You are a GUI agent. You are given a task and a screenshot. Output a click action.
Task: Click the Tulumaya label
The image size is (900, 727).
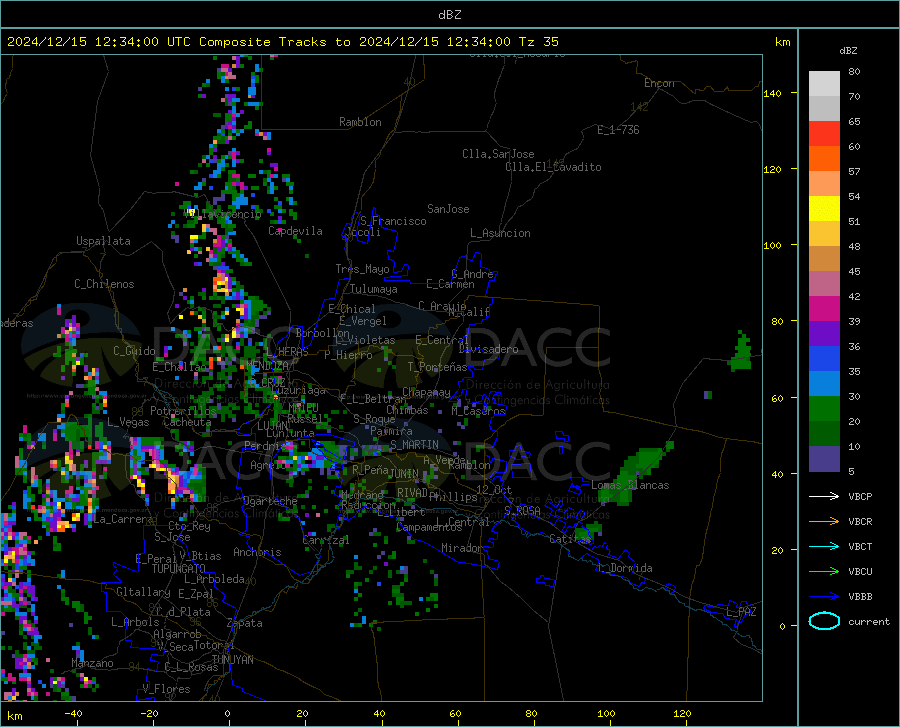click(x=374, y=289)
